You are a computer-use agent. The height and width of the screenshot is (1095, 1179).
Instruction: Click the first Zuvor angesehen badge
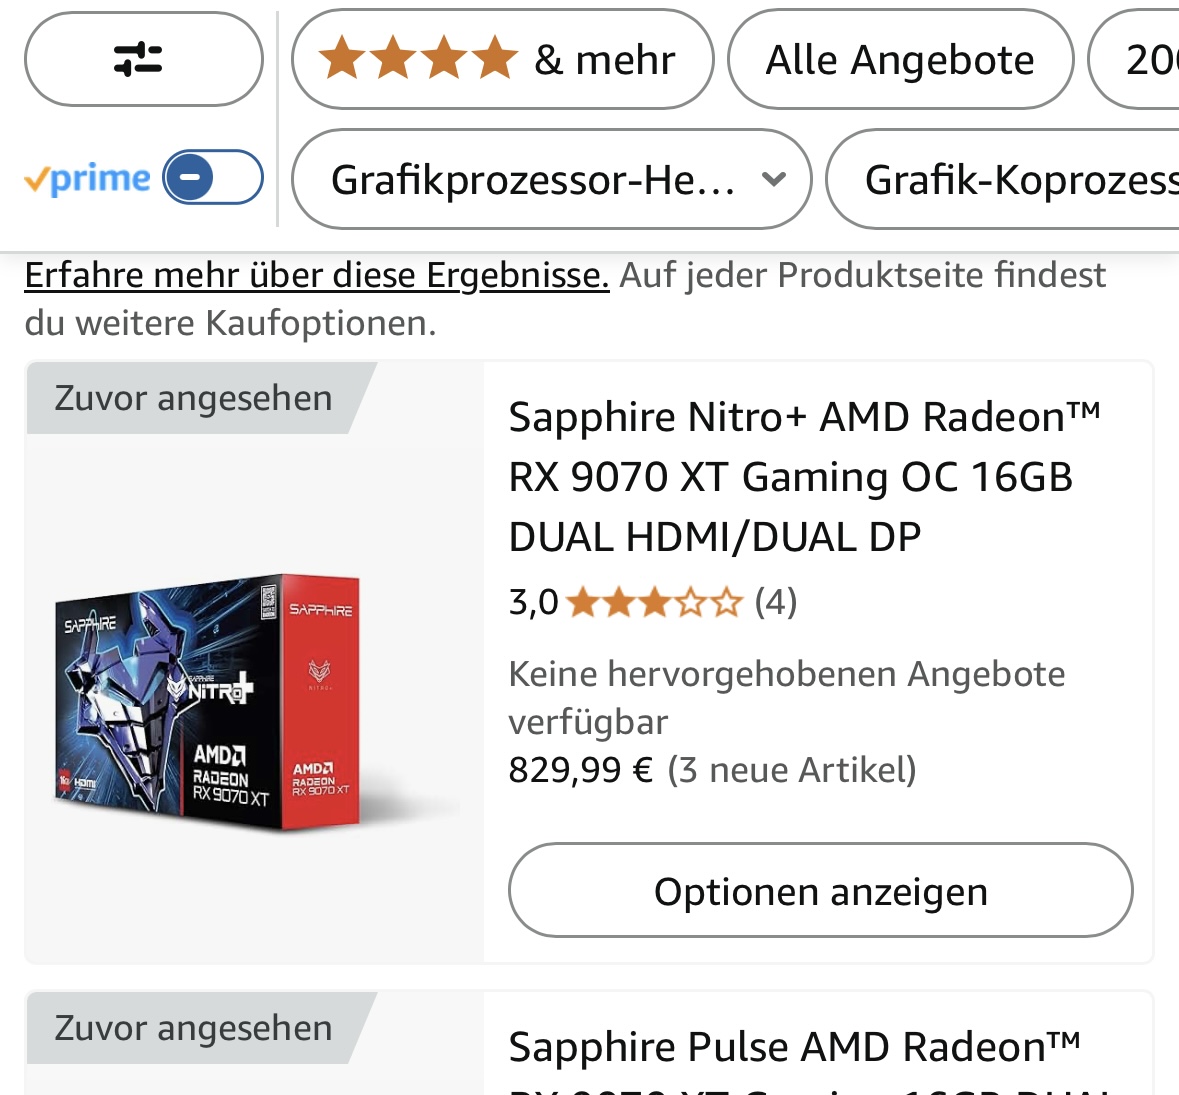tap(193, 398)
